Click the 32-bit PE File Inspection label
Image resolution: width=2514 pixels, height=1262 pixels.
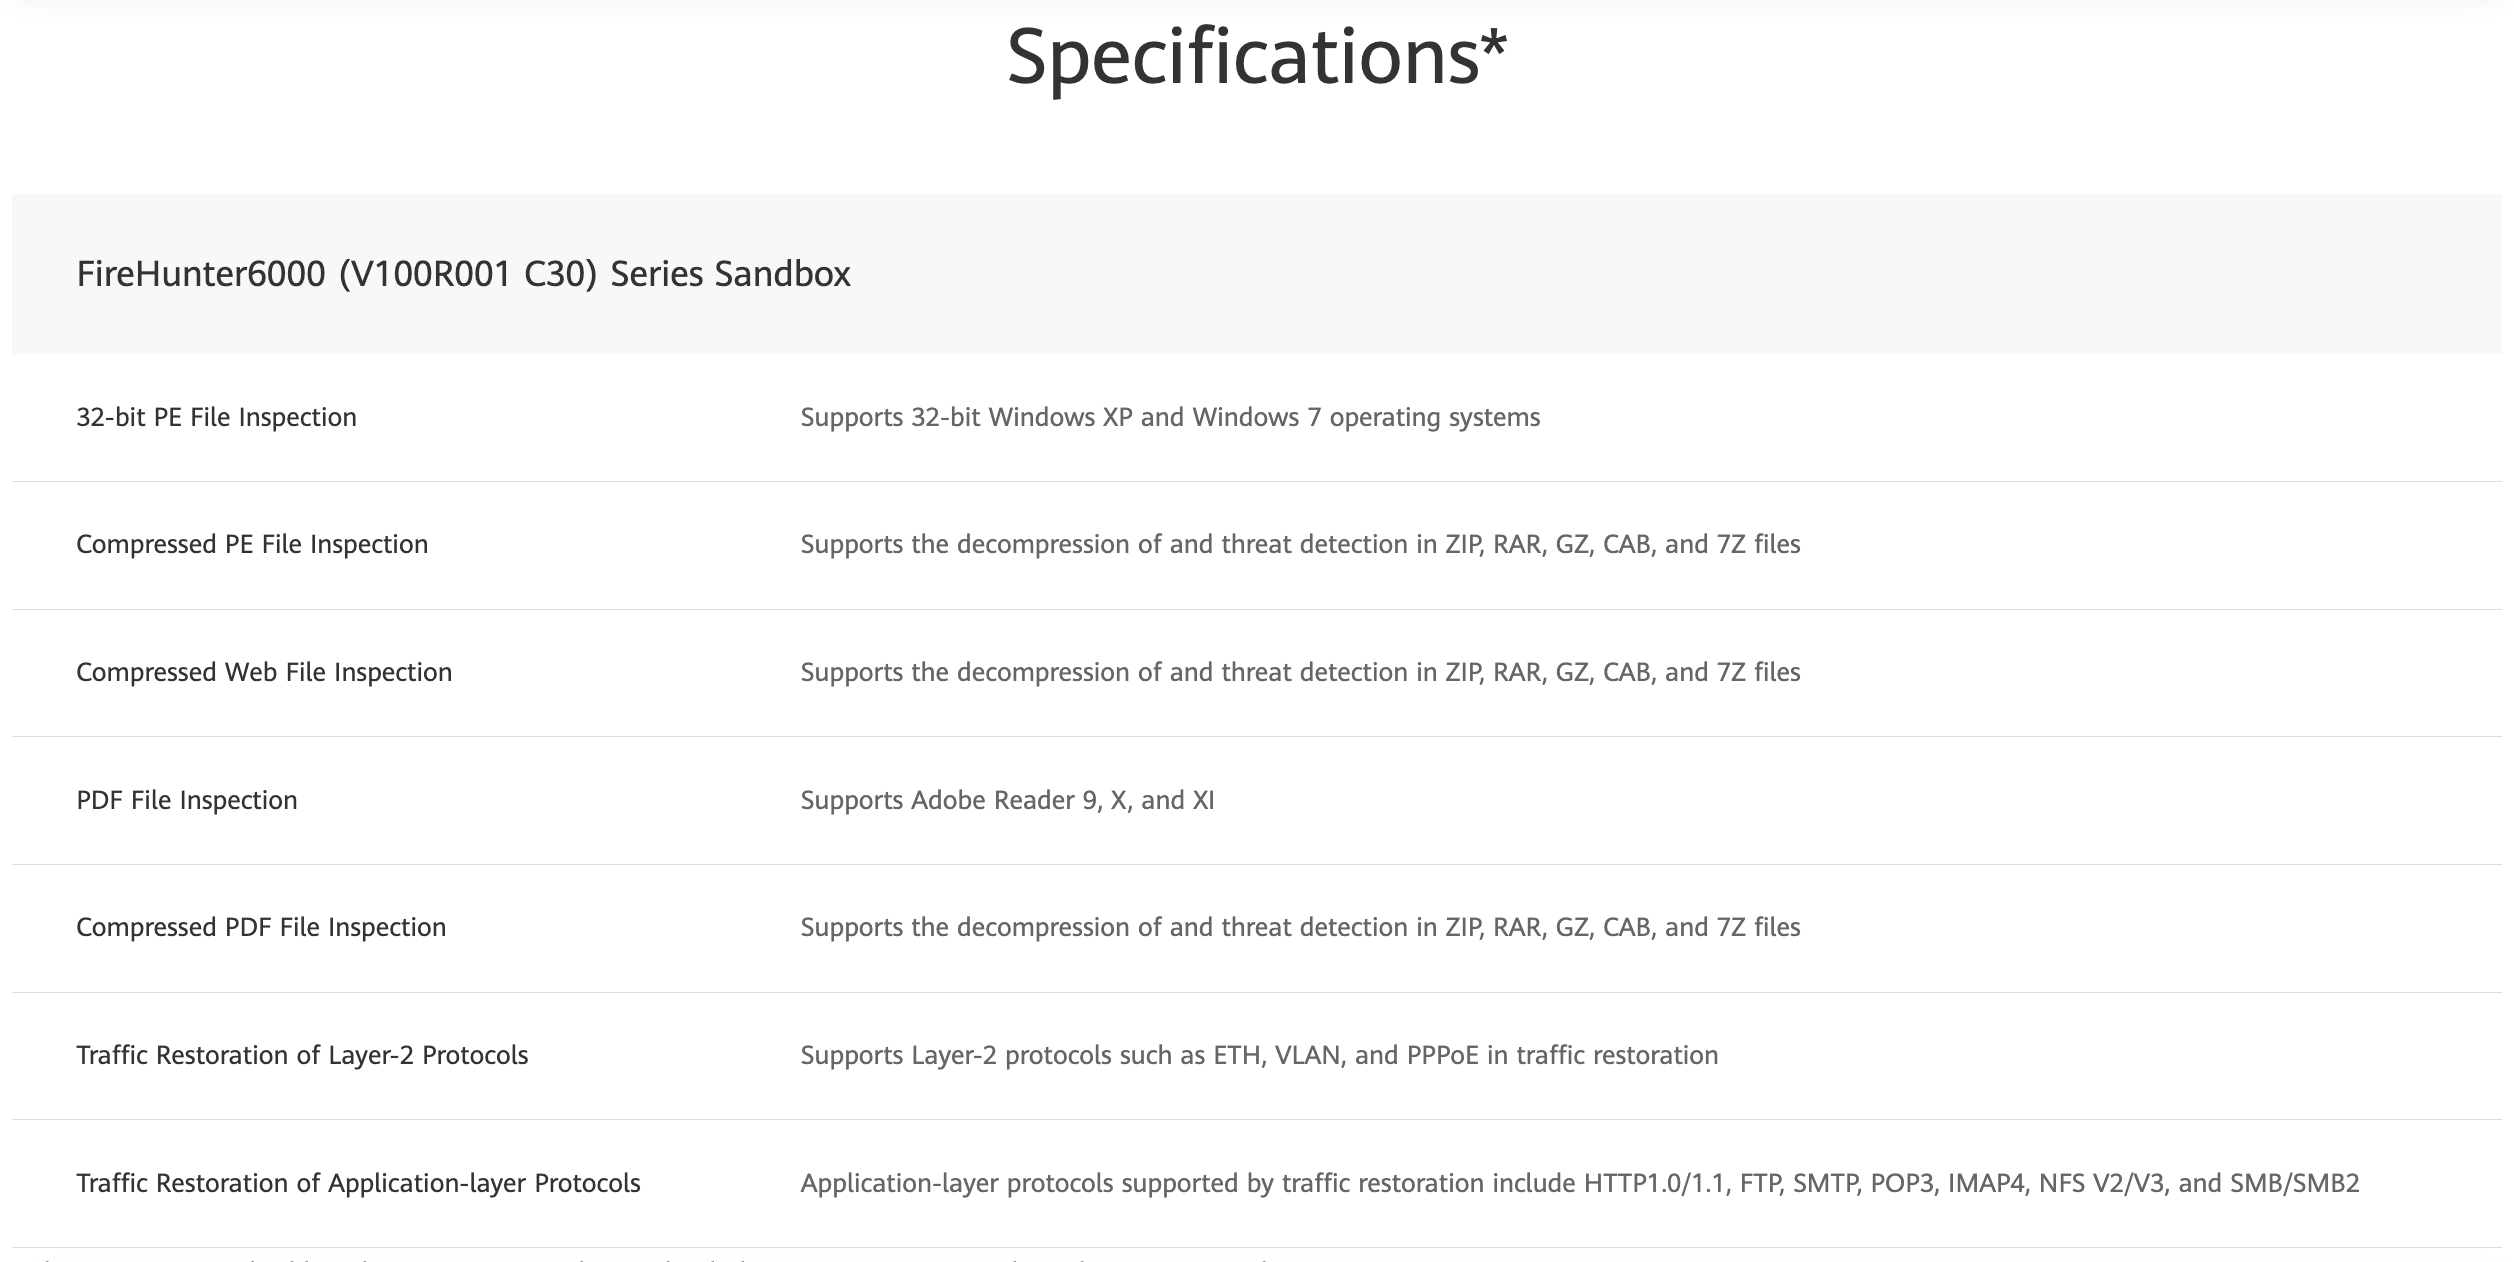coord(216,417)
